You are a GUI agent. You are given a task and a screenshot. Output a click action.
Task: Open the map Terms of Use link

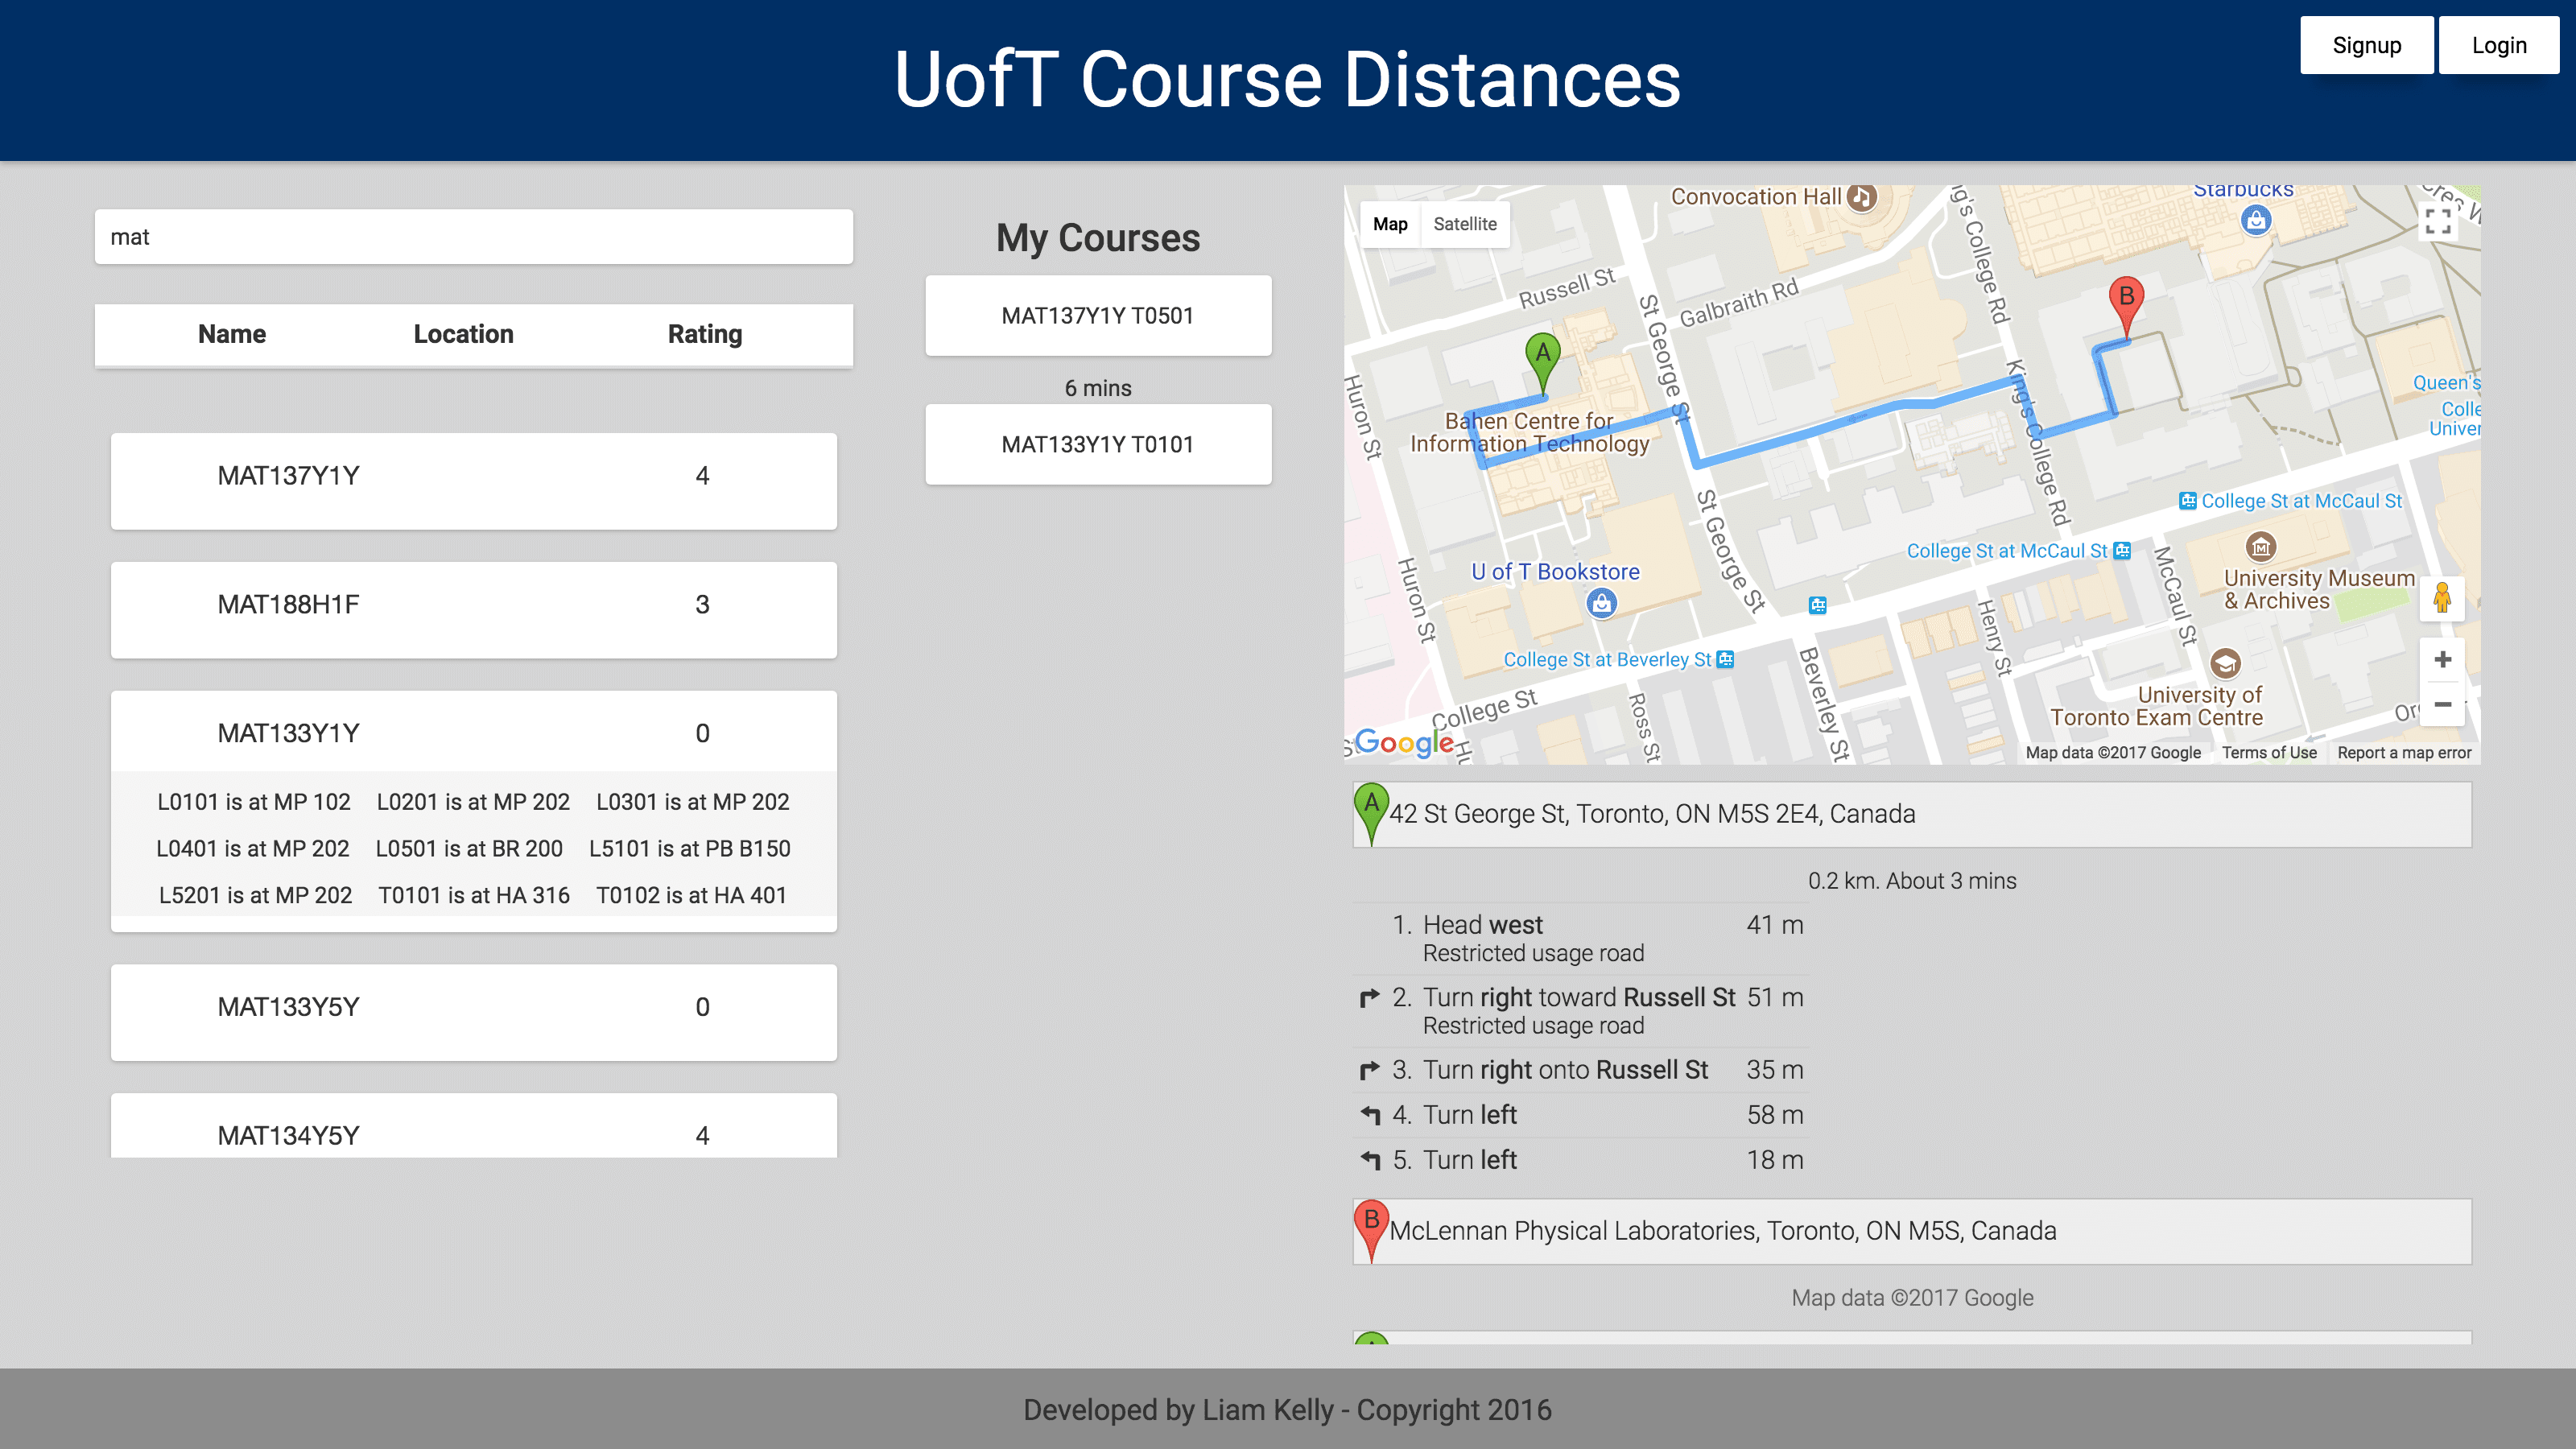click(2269, 752)
